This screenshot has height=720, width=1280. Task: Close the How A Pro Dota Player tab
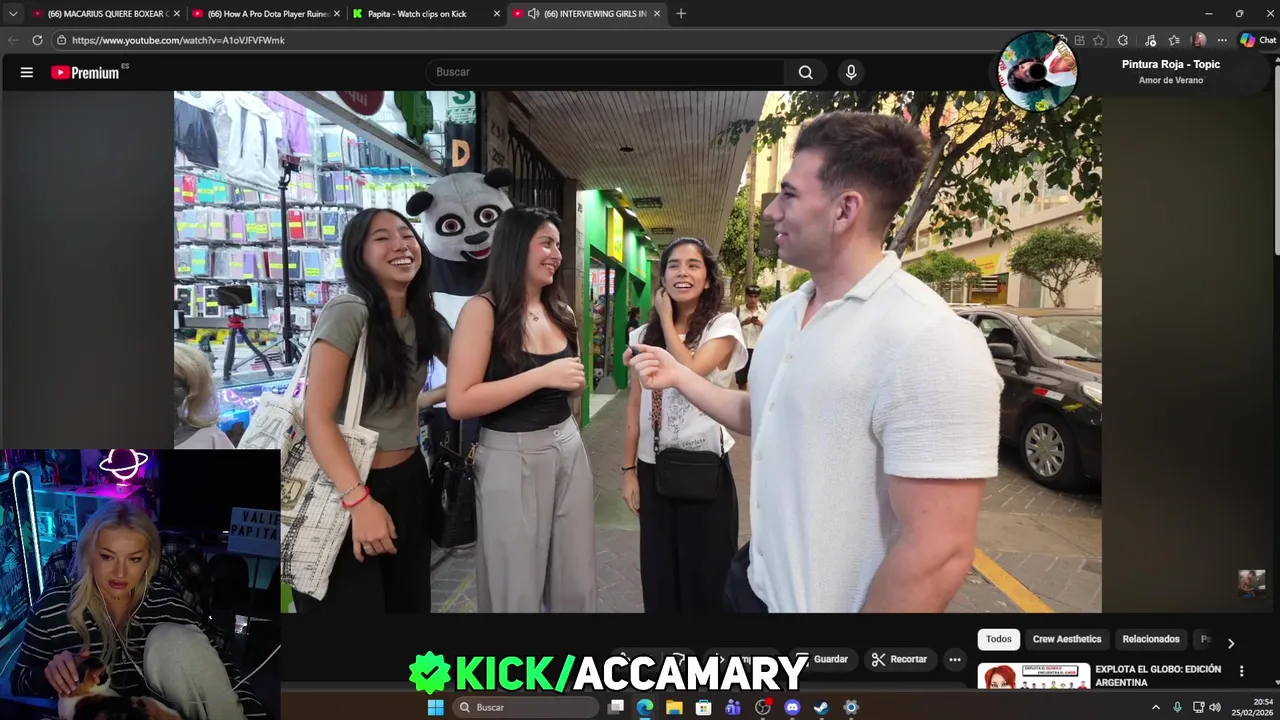[x=336, y=13]
